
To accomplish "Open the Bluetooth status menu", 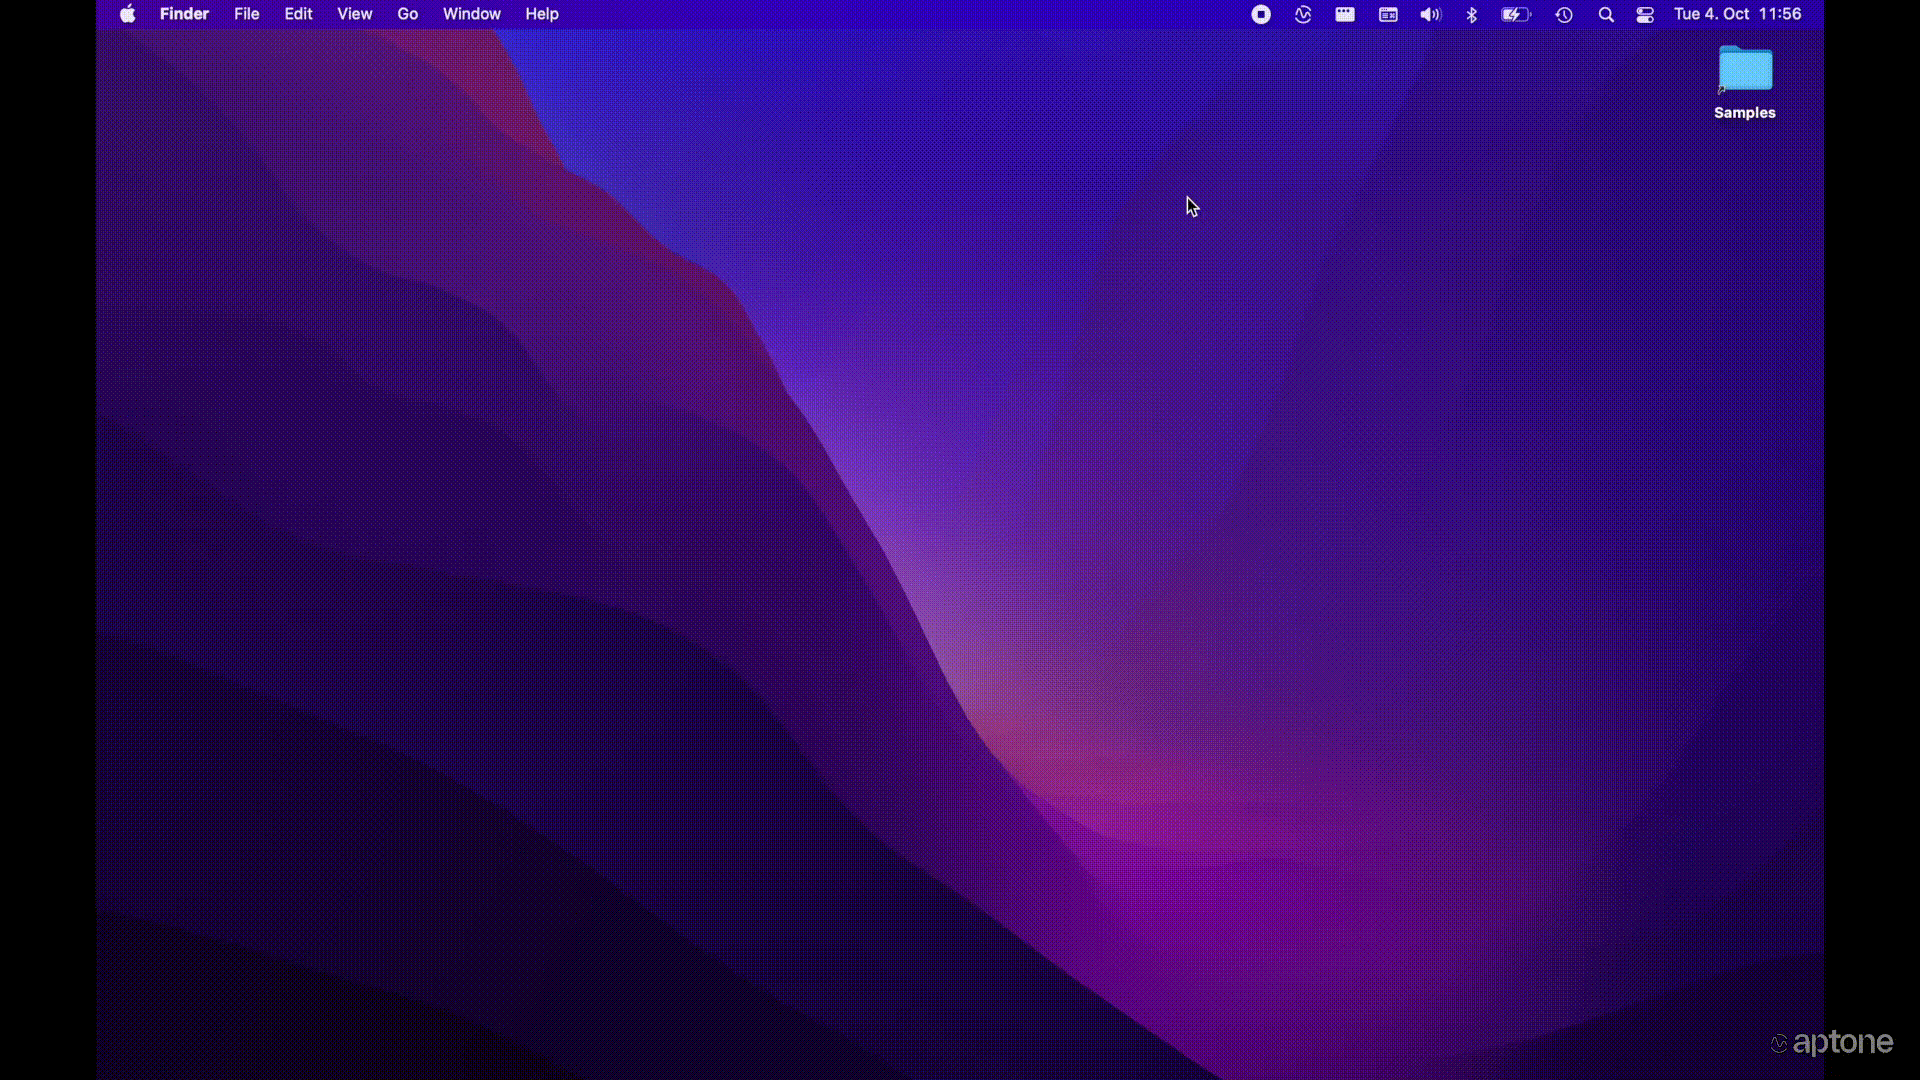I will pyautogui.click(x=1472, y=14).
